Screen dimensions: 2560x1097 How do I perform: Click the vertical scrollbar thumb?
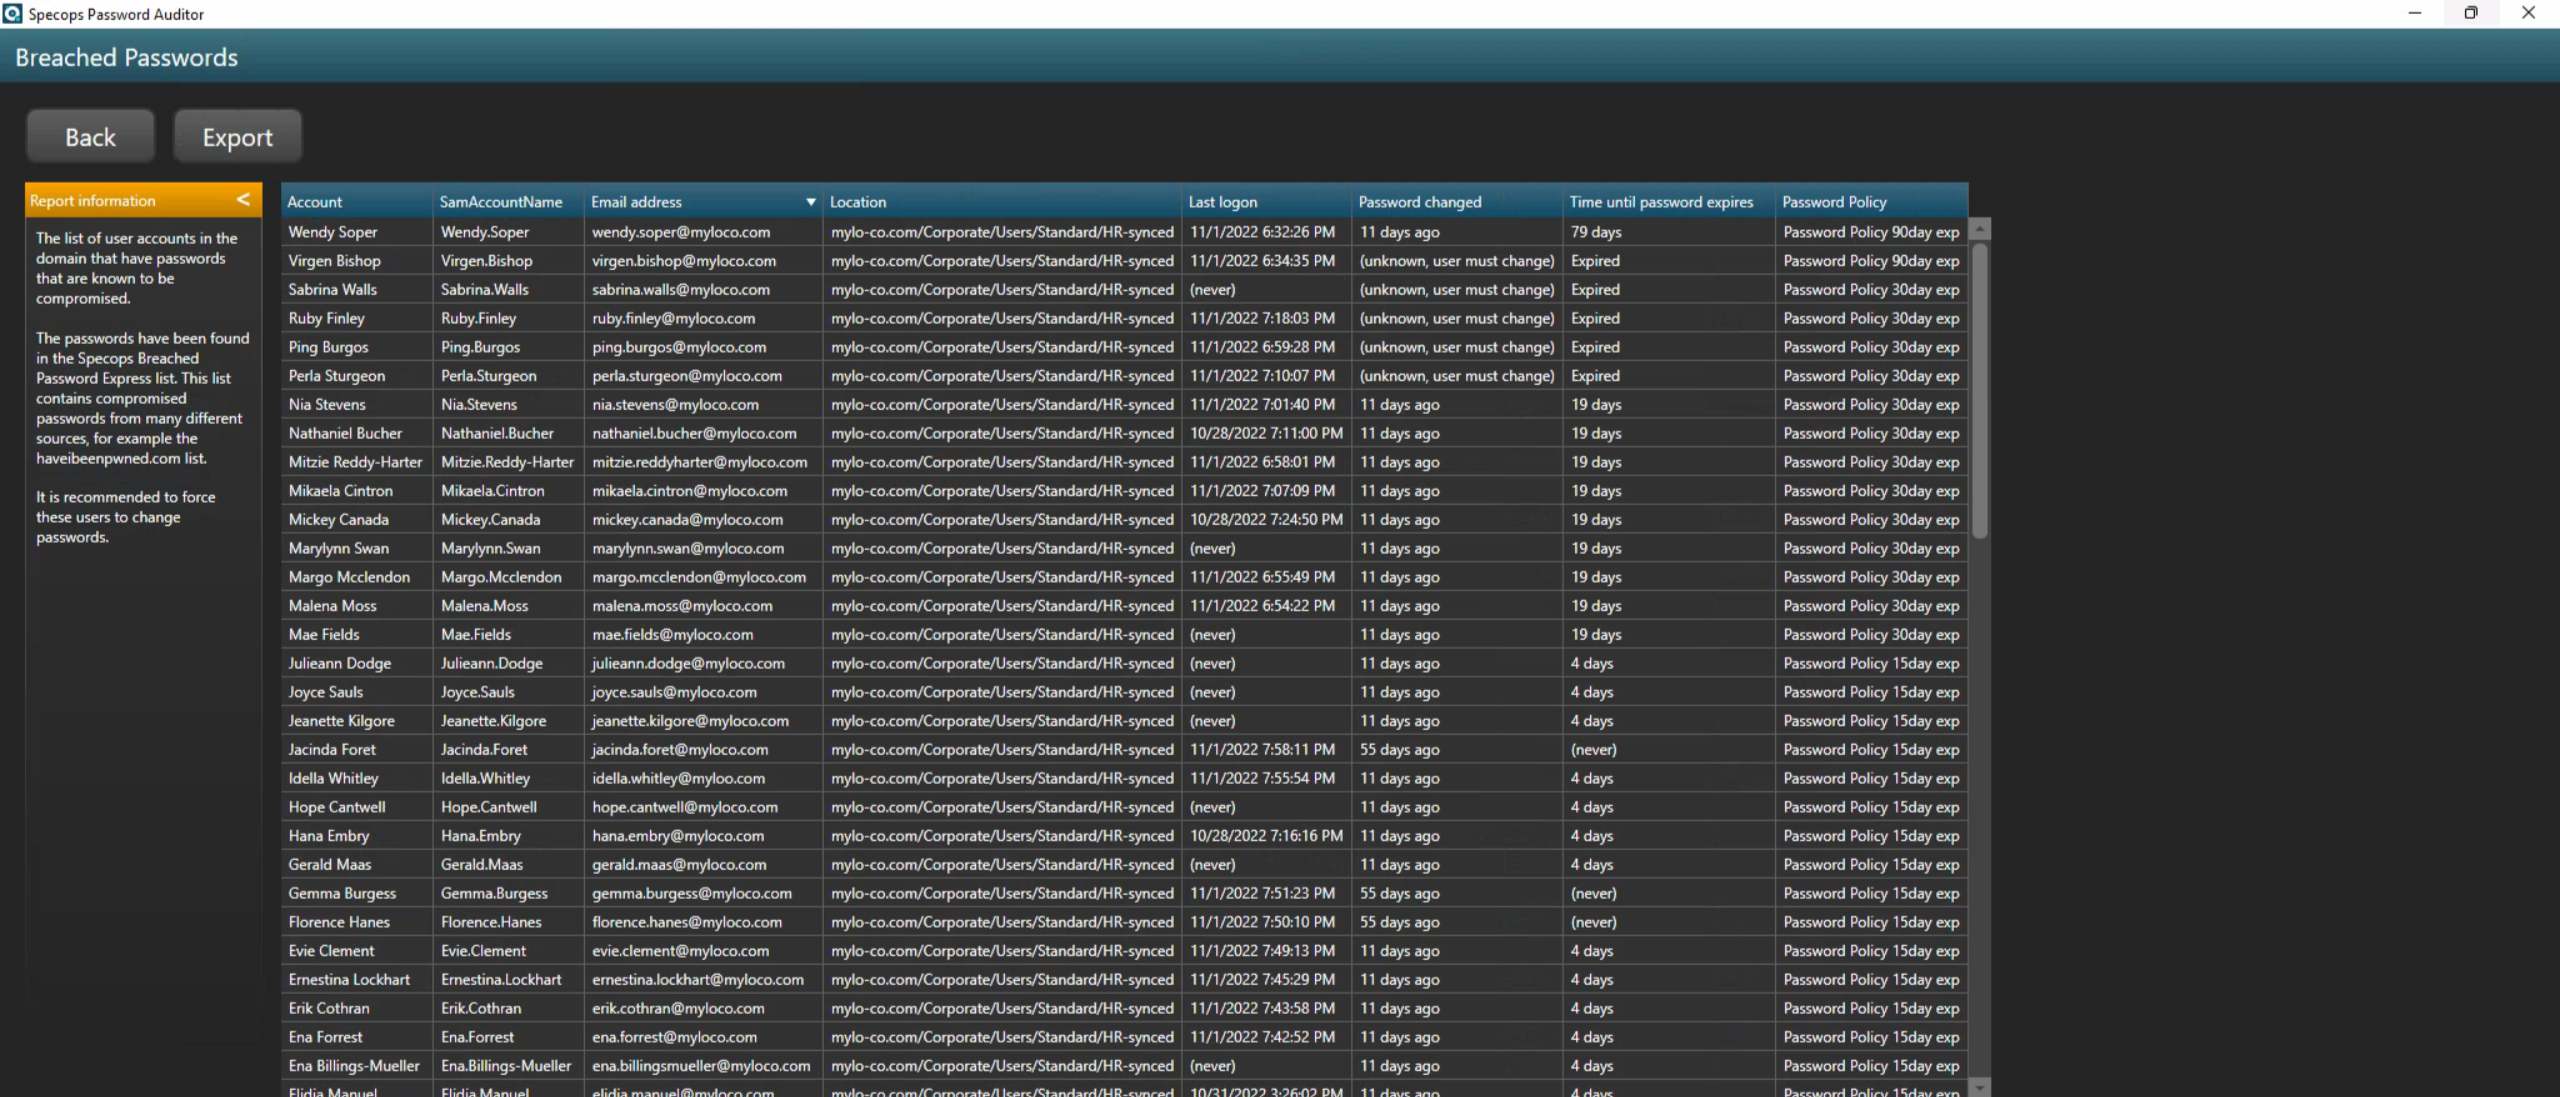1979,390
